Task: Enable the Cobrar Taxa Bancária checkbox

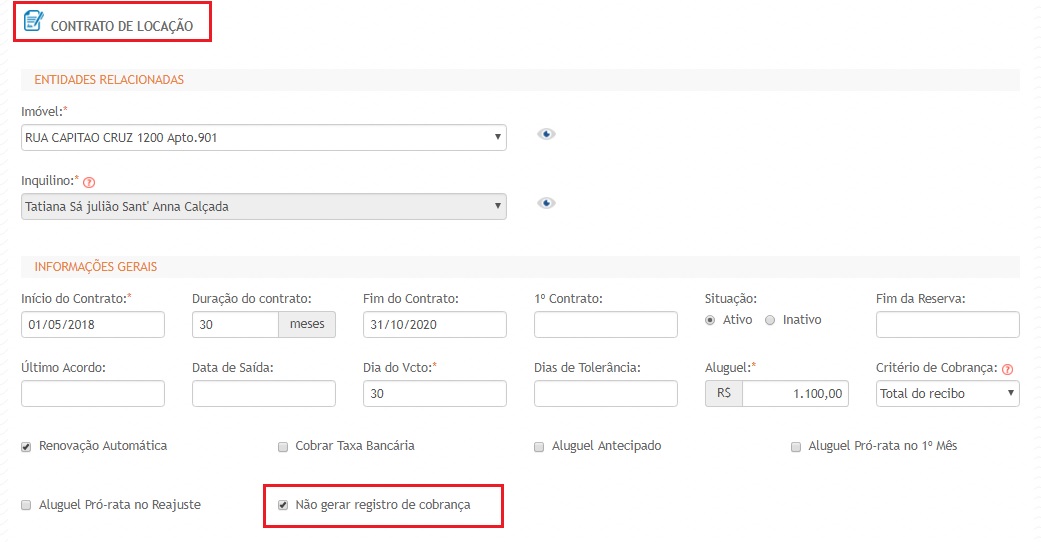Action: (x=284, y=446)
